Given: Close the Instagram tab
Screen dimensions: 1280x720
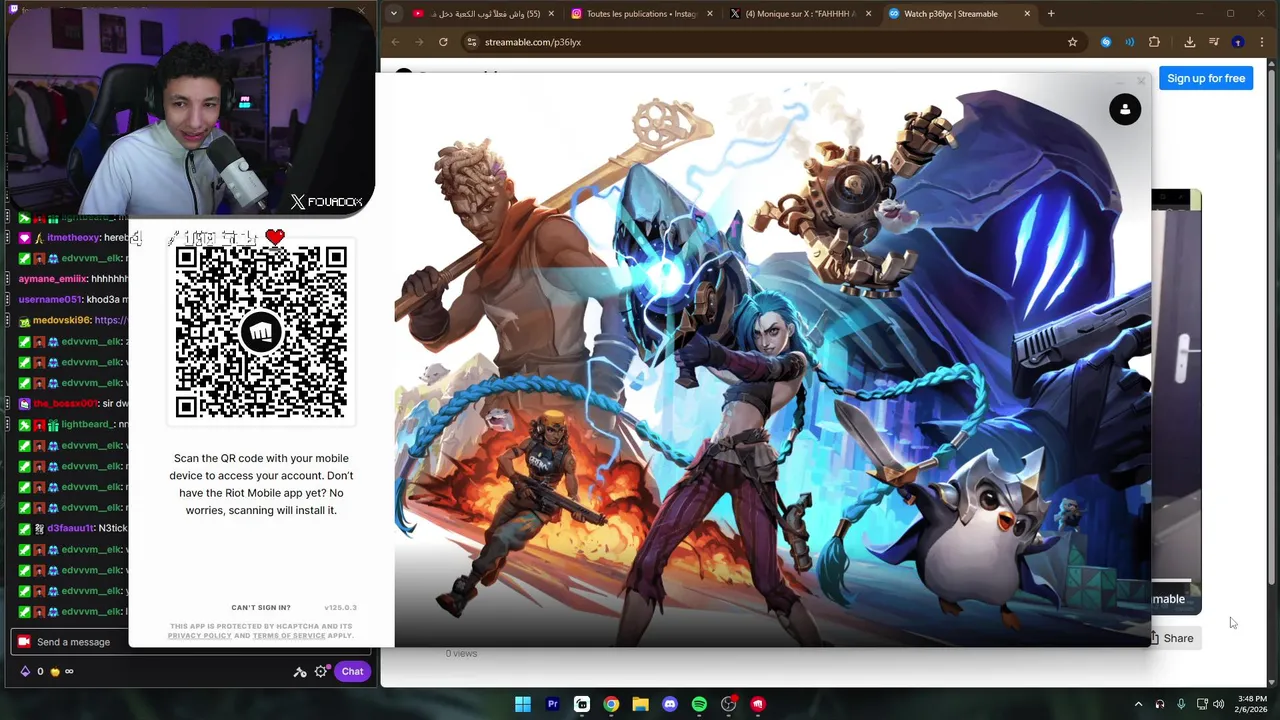Looking at the screenshot, I should (710, 14).
